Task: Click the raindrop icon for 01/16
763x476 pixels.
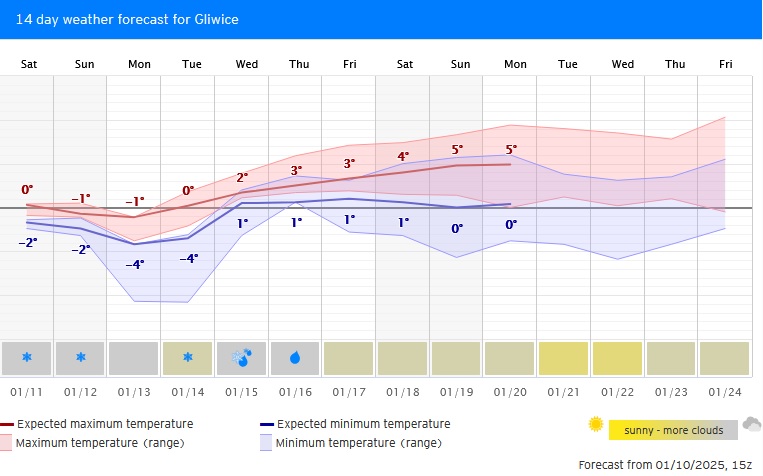Action: pos(295,357)
